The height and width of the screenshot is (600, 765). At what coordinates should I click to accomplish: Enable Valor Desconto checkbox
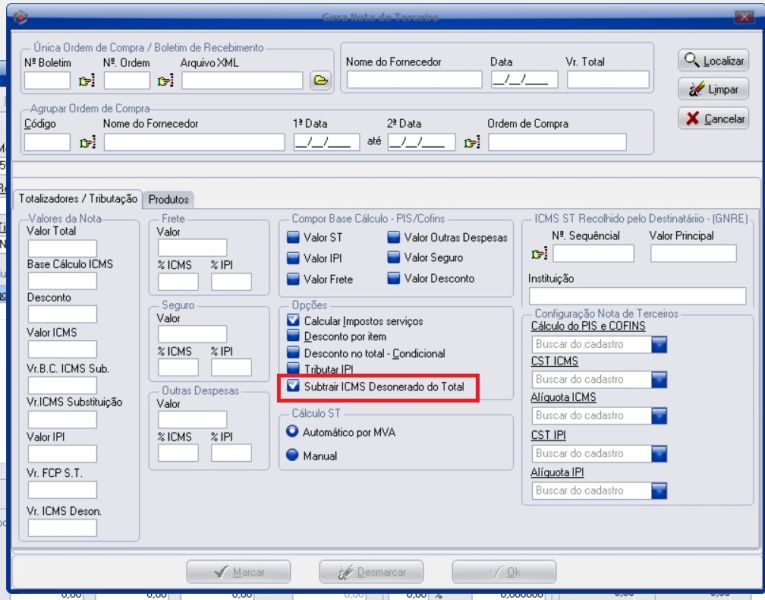coord(393,279)
